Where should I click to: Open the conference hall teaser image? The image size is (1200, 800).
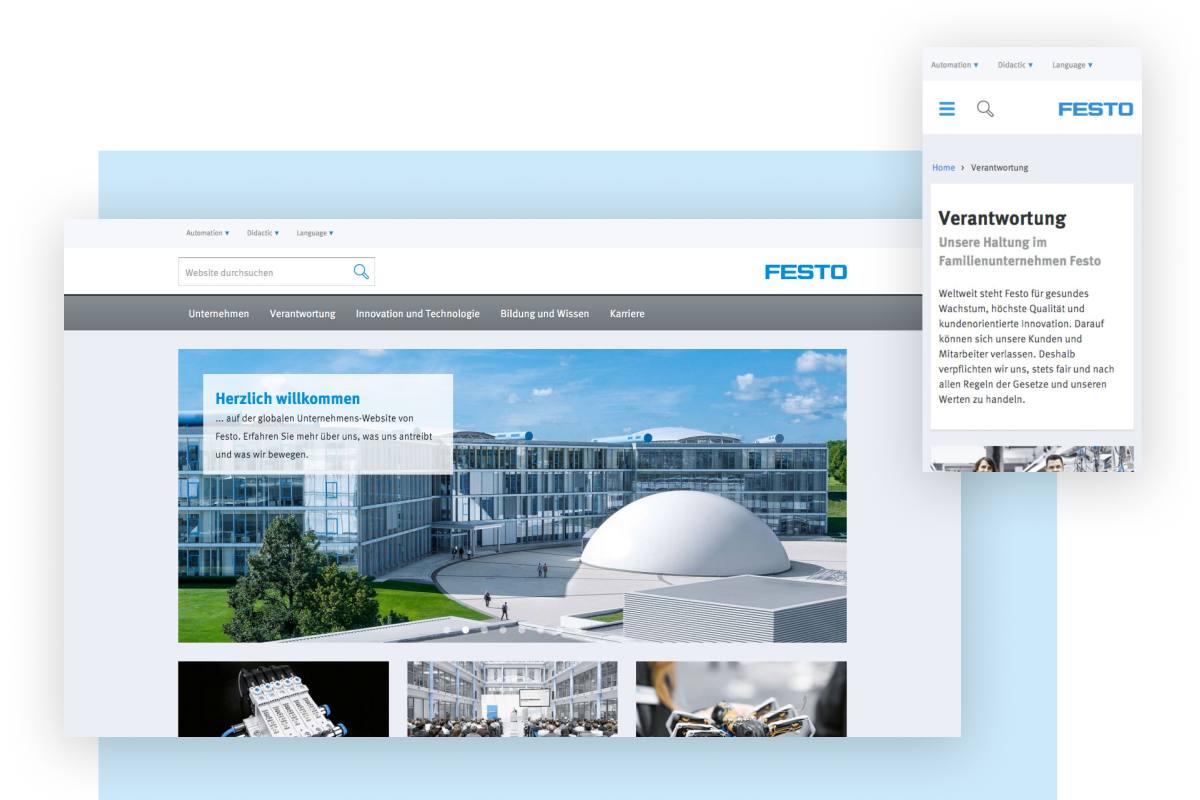(512, 699)
